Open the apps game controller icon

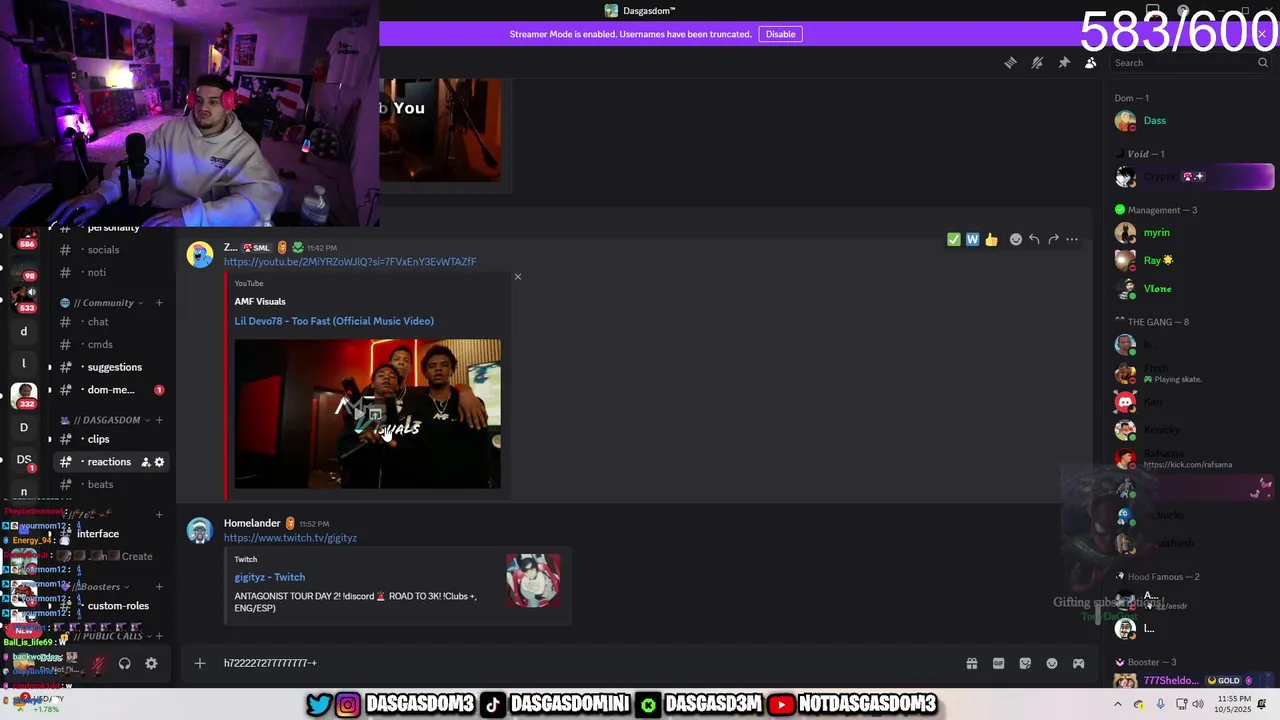pos(1078,663)
